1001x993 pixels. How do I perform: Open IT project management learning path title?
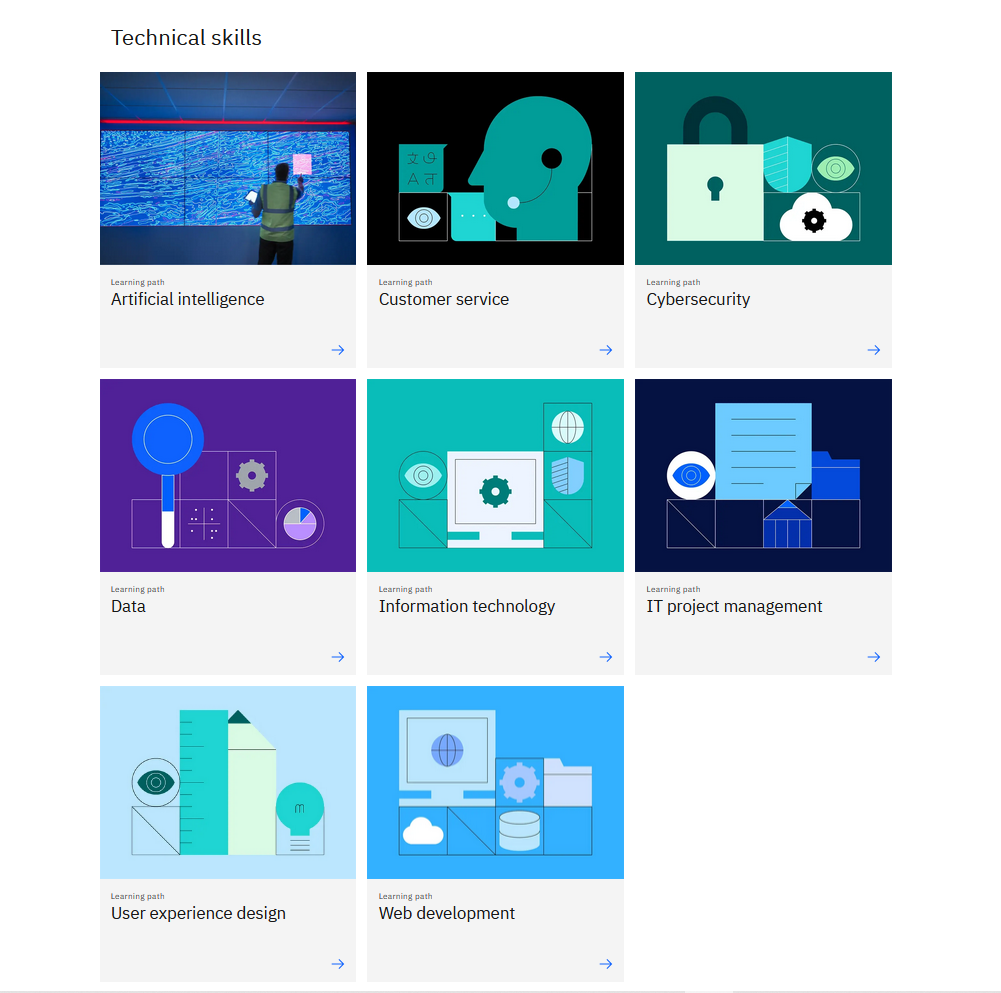(x=734, y=606)
